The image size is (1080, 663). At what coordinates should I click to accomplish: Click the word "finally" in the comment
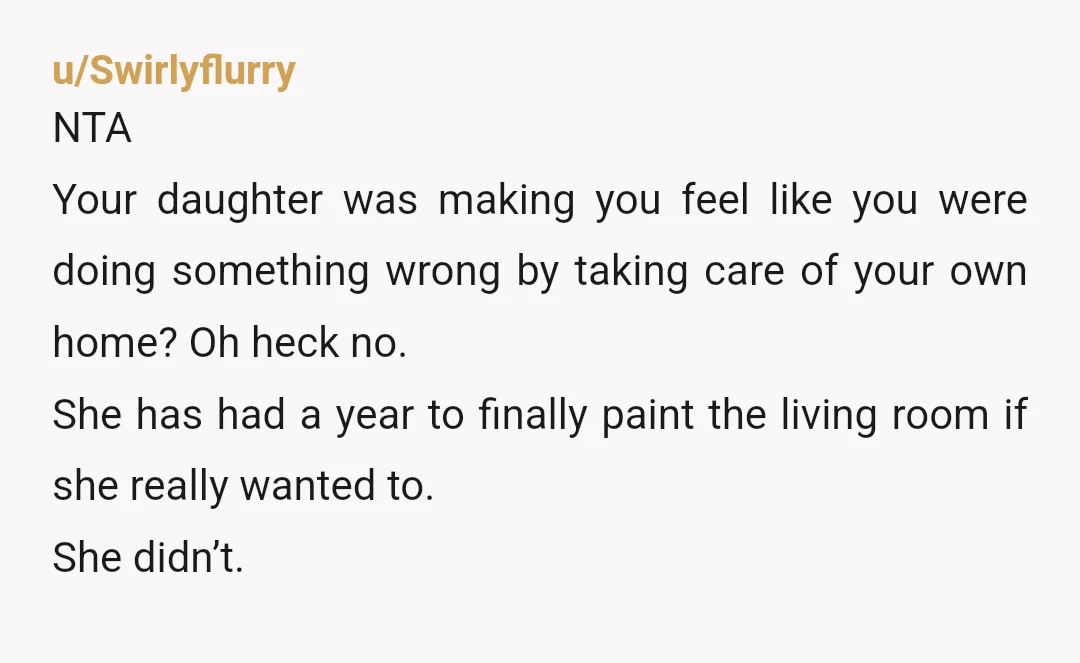tap(532, 414)
